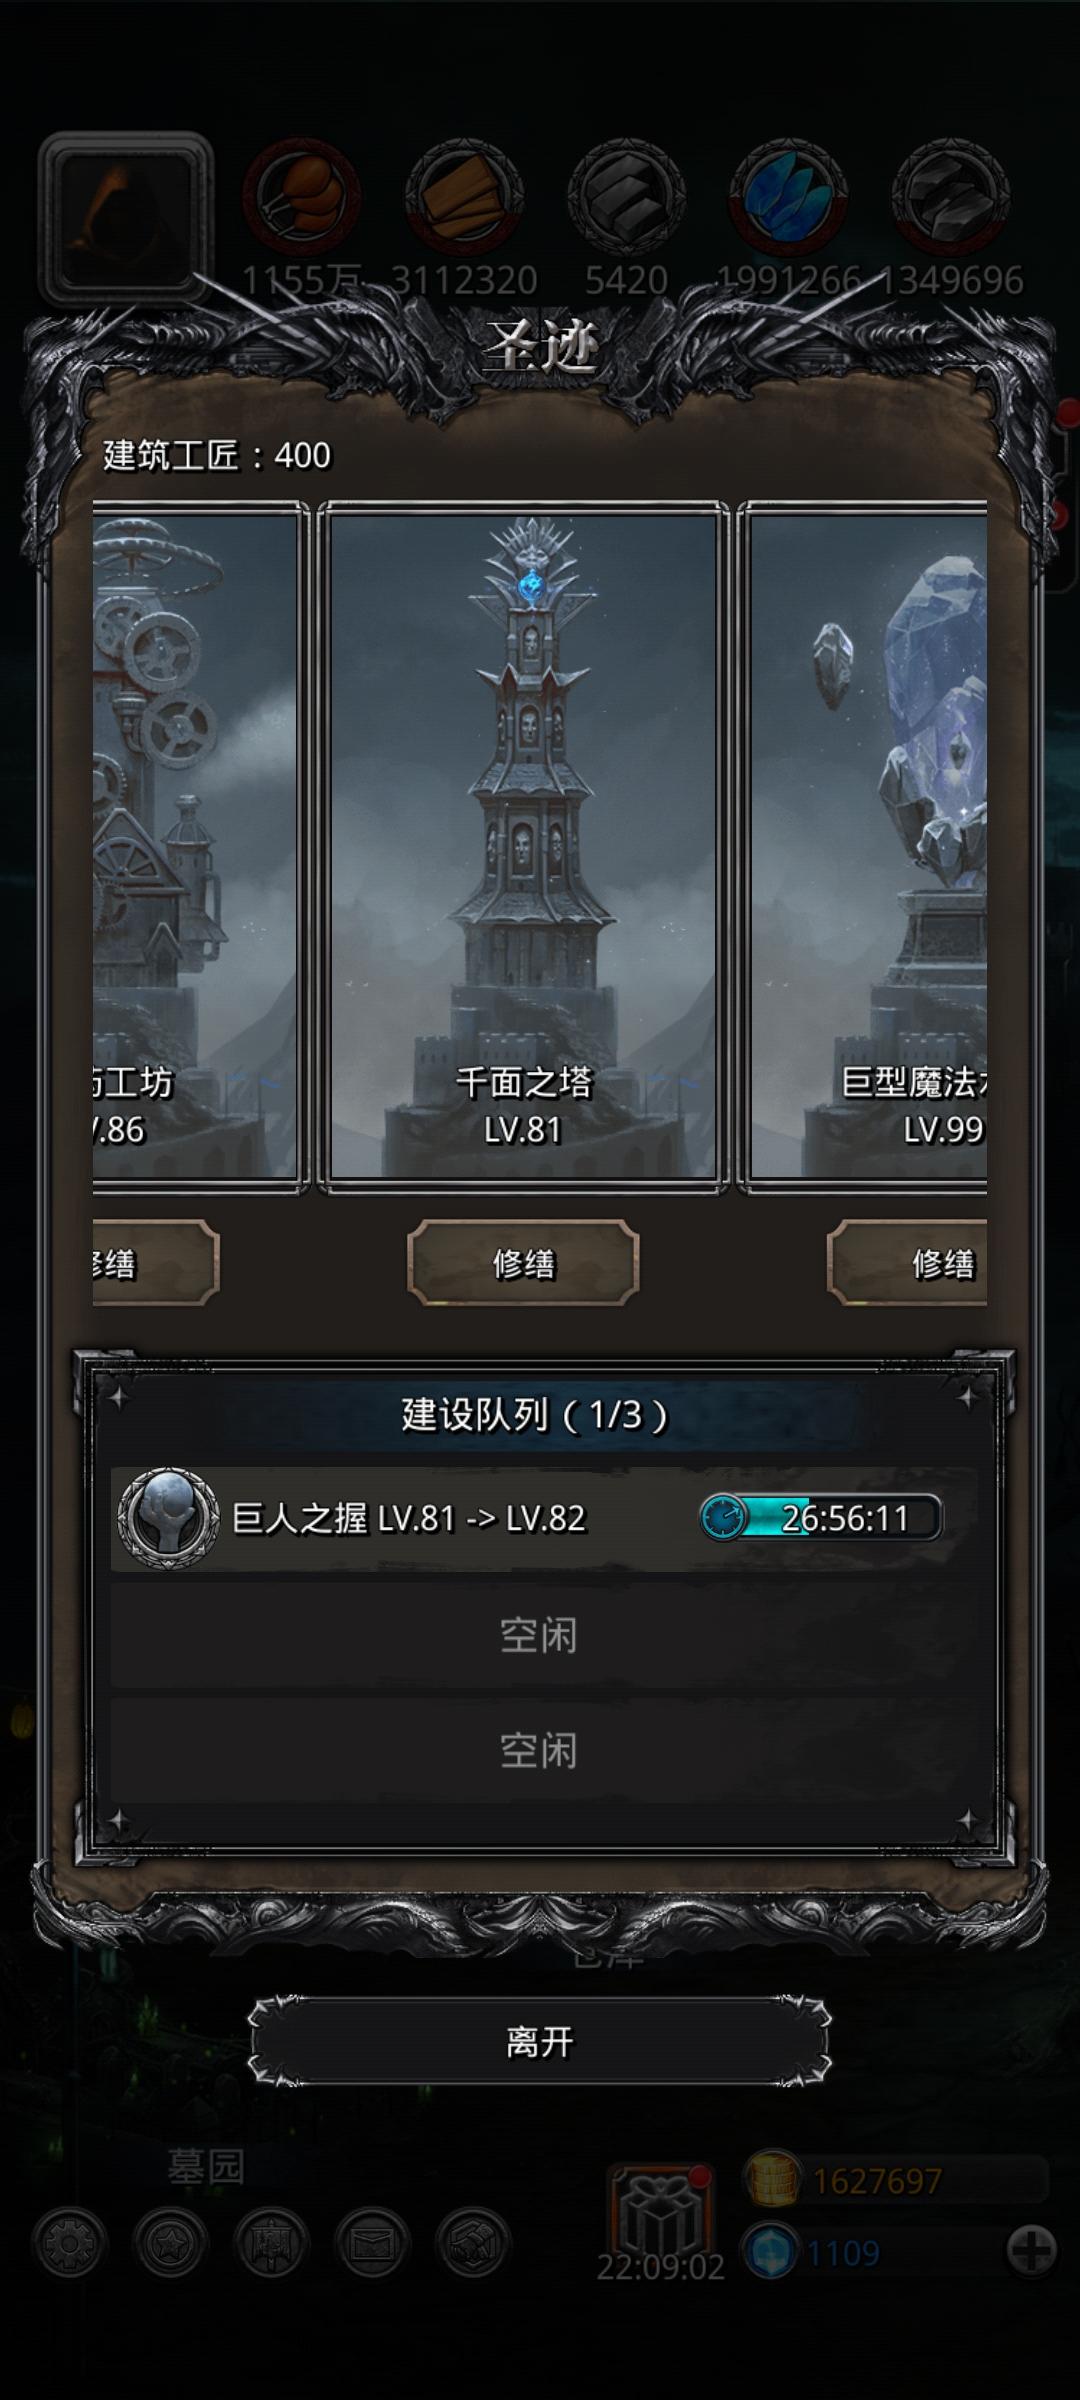Tap the blue crystal resource icon
1080x2400 pixels.
(788, 196)
